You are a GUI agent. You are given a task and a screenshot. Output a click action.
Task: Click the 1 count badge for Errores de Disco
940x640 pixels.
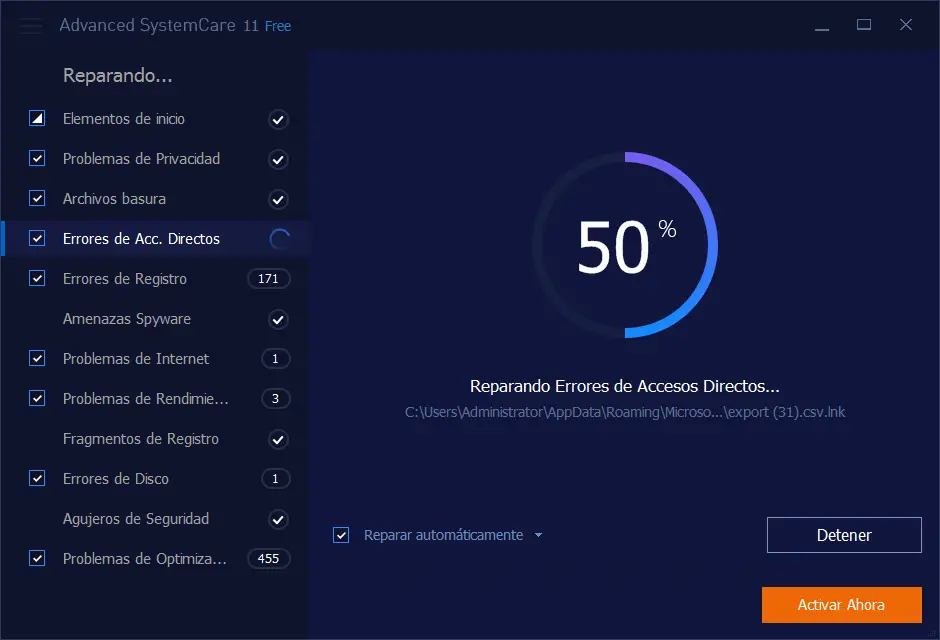point(276,478)
